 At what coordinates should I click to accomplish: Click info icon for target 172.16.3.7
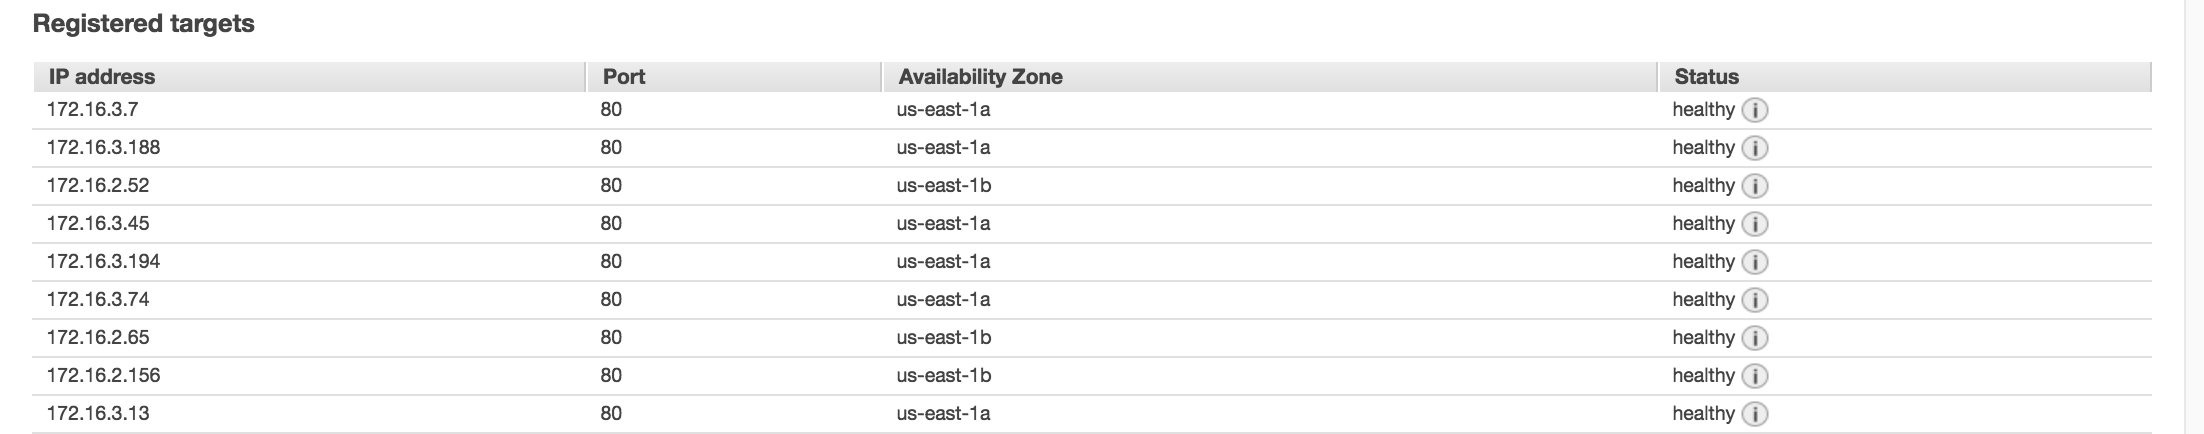pyautogui.click(x=1755, y=110)
